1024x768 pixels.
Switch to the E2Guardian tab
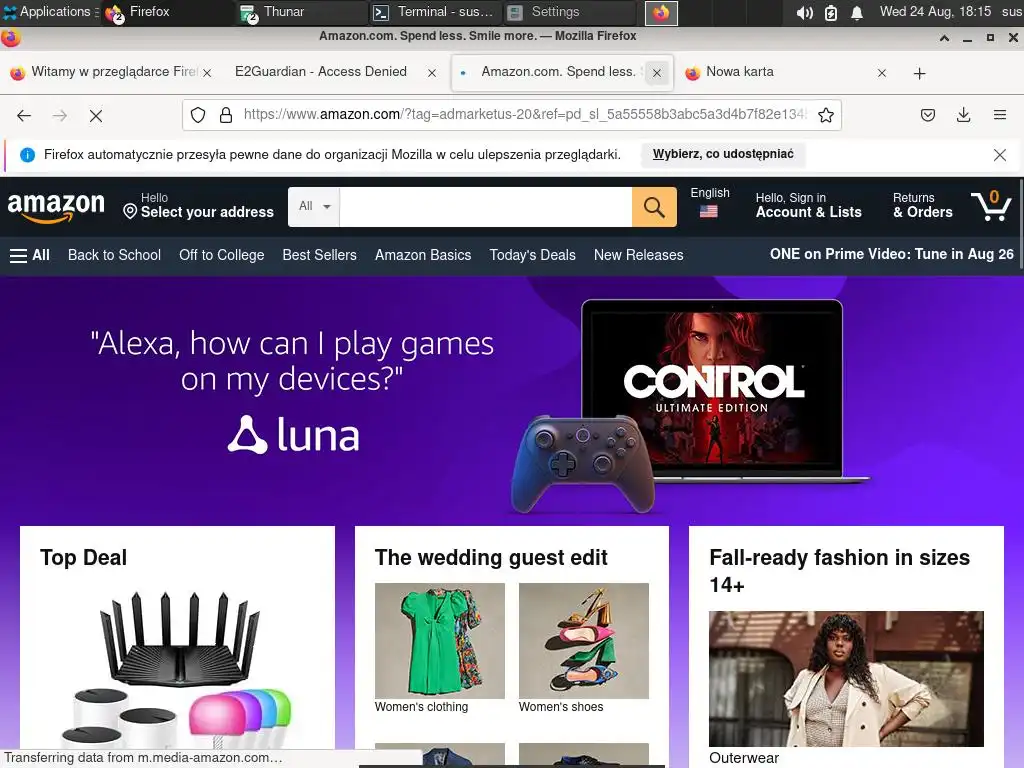[320, 72]
